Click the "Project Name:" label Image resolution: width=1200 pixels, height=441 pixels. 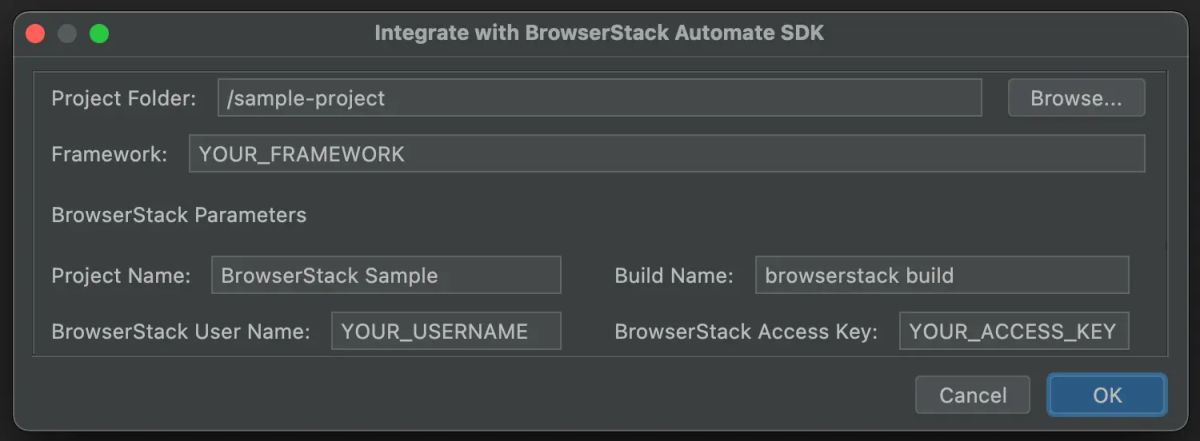click(121, 275)
